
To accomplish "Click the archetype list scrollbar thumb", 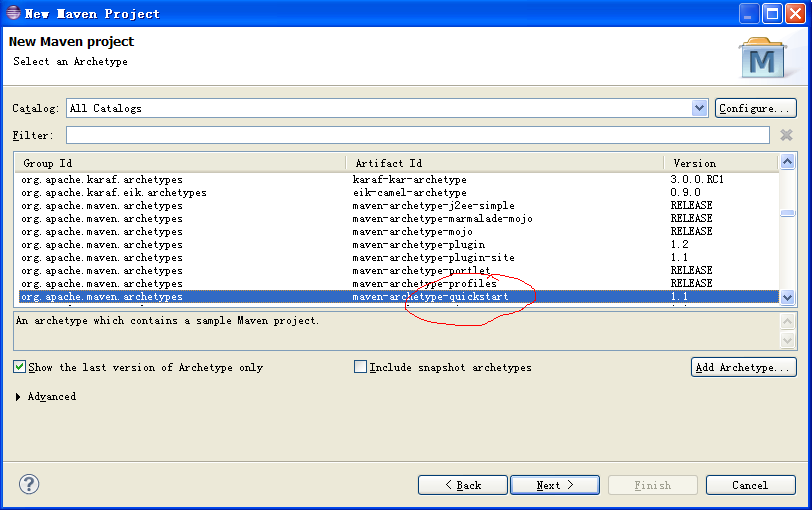I will pyautogui.click(x=788, y=213).
